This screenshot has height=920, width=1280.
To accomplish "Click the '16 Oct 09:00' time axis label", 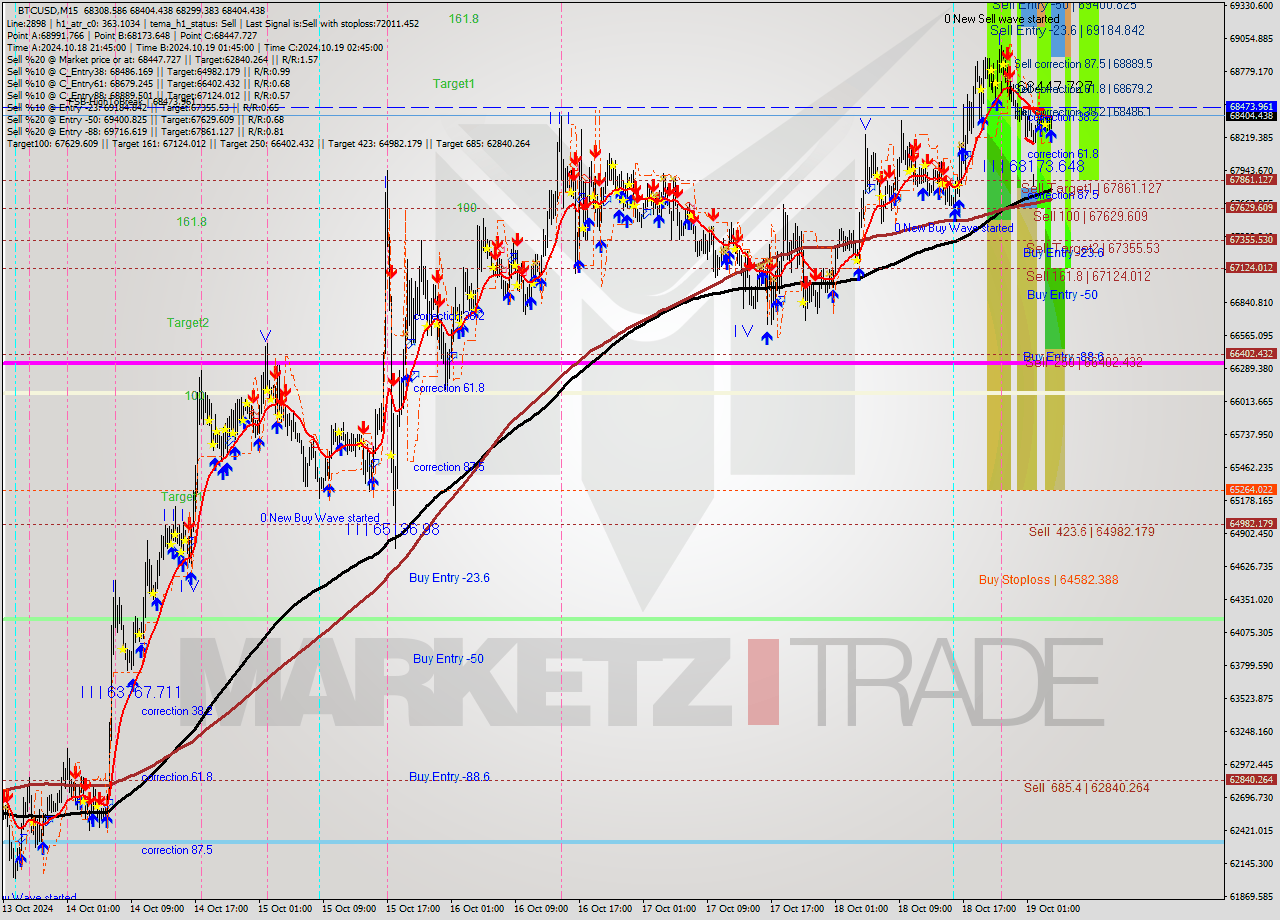I will (x=541, y=909).
